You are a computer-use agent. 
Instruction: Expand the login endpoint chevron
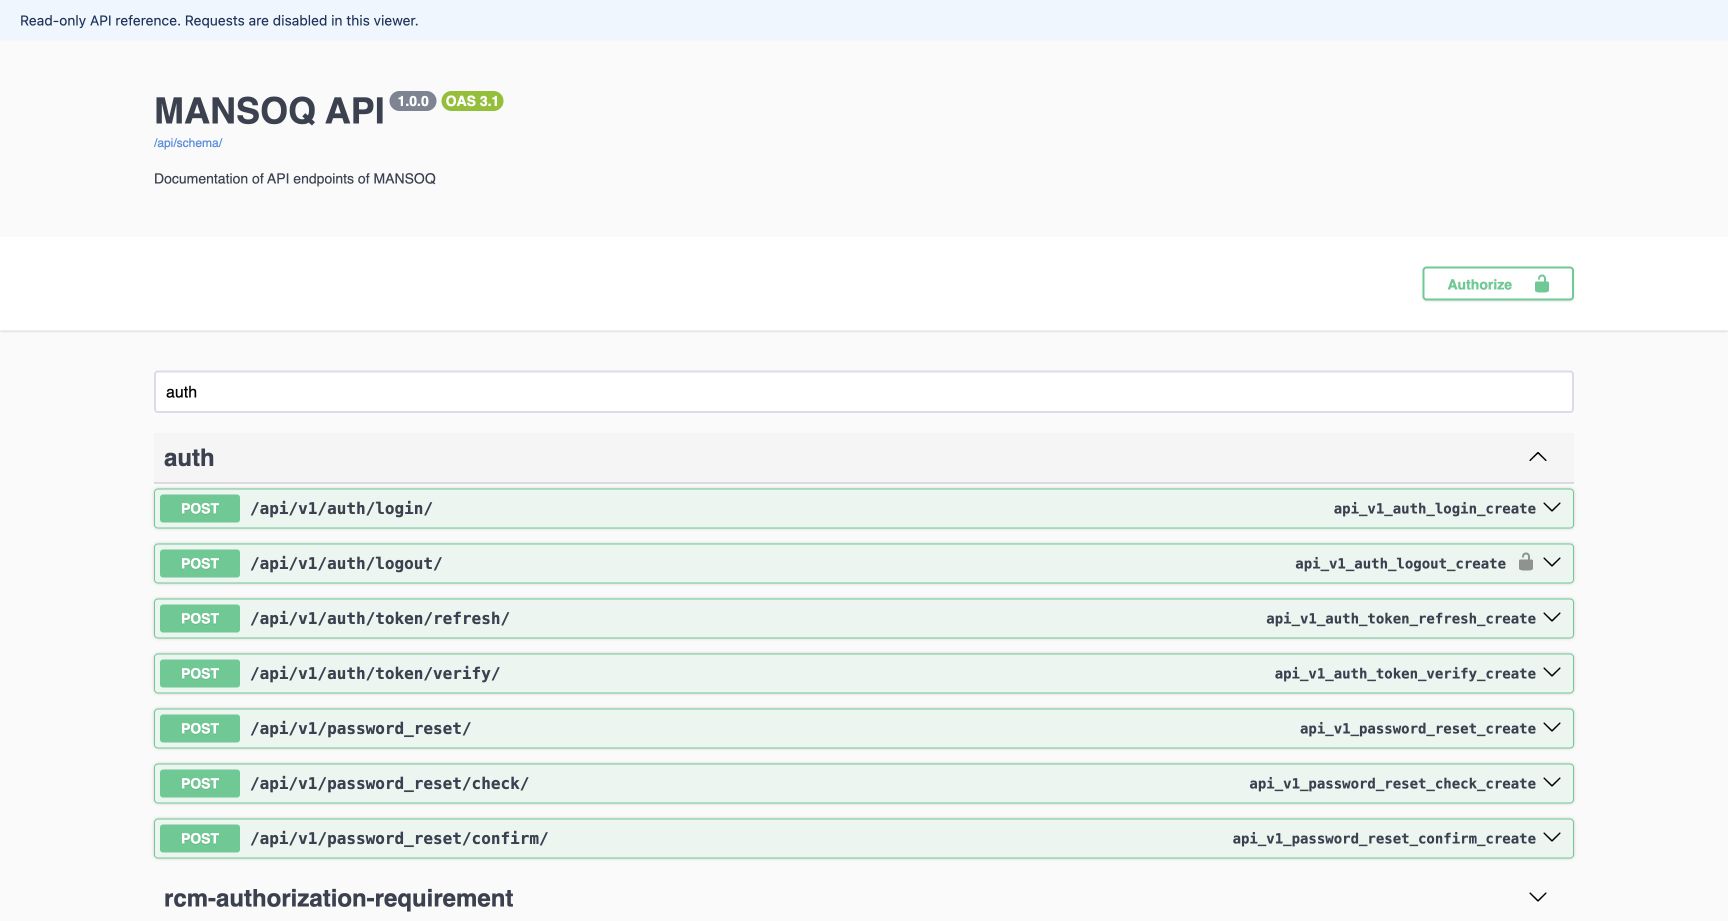pos(1552,508)
